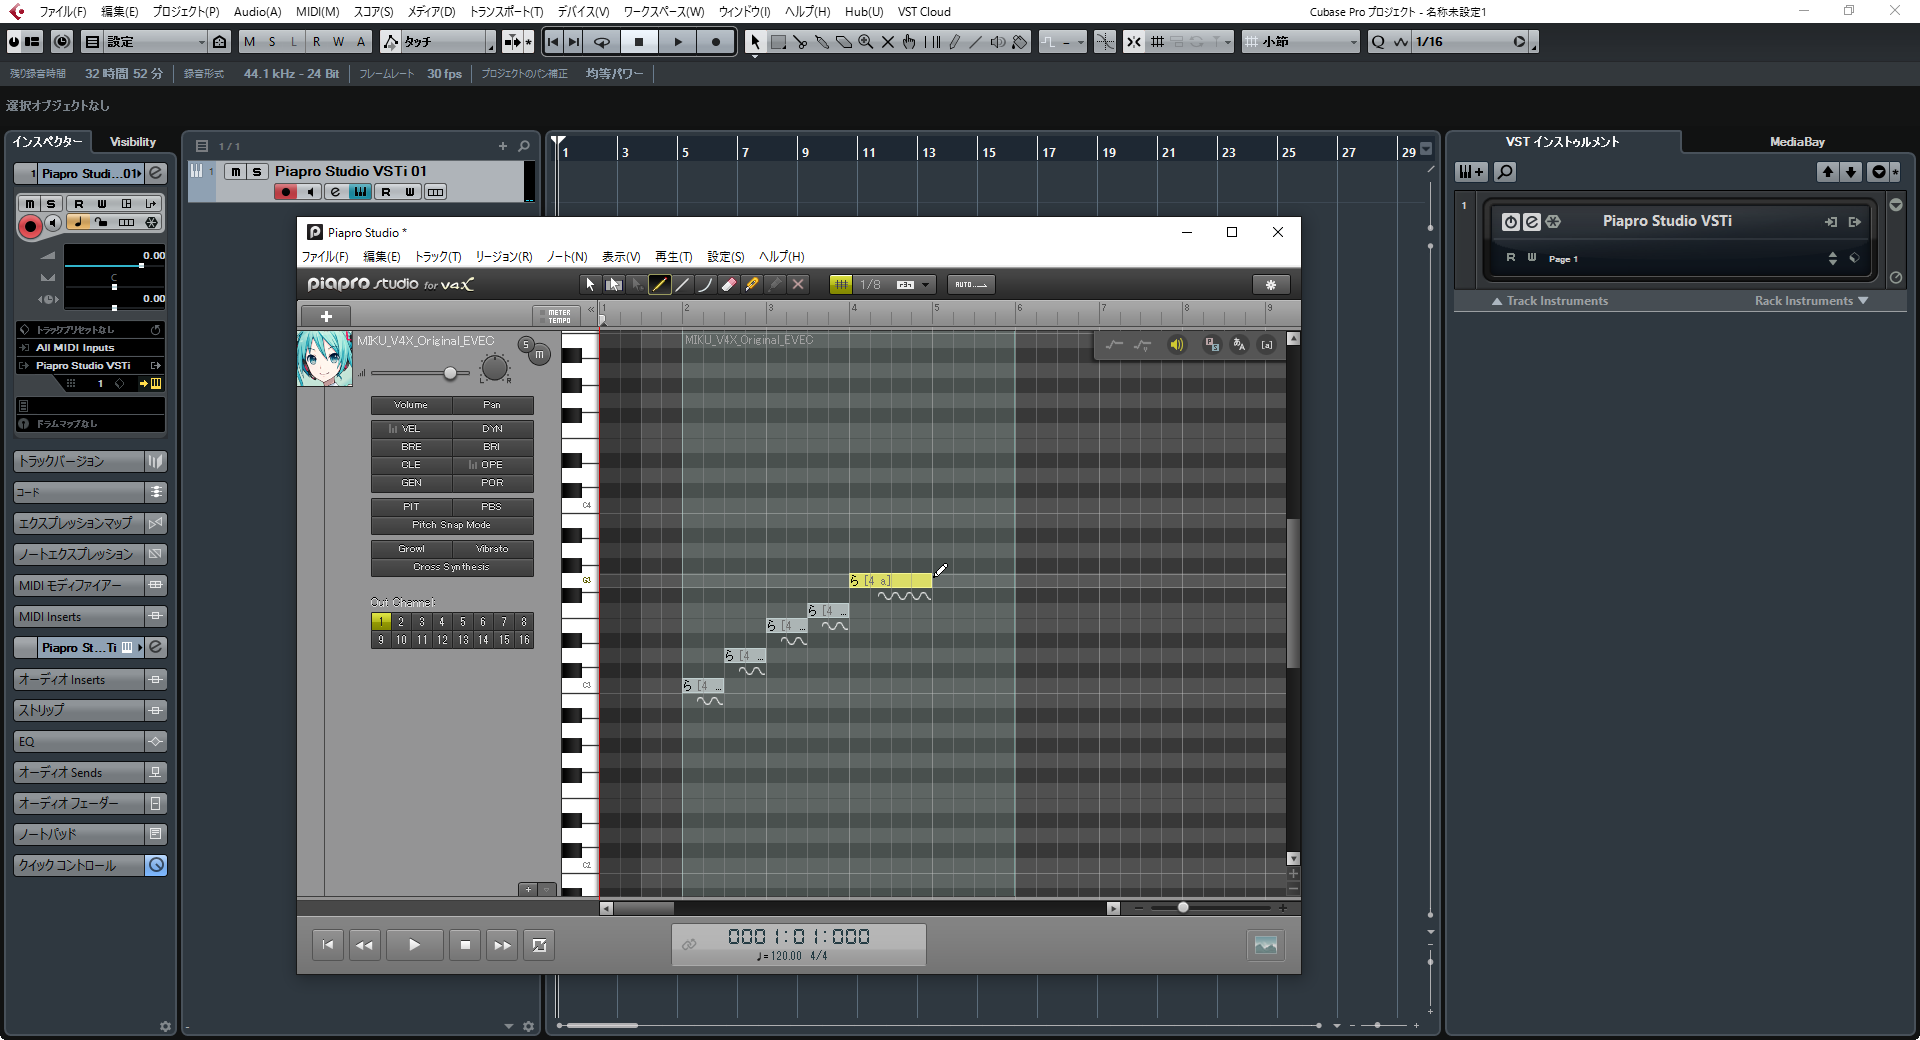This screenshot has height=1040, width=1920.
Task: Click the speaker icon in piano roll overlay
Action: click(x=1177, y=345)
